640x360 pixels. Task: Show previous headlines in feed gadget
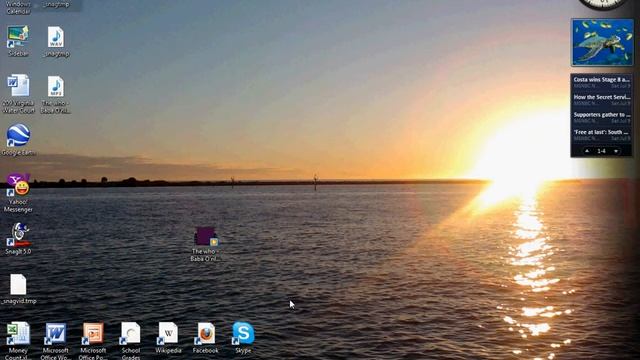[587, 151]
